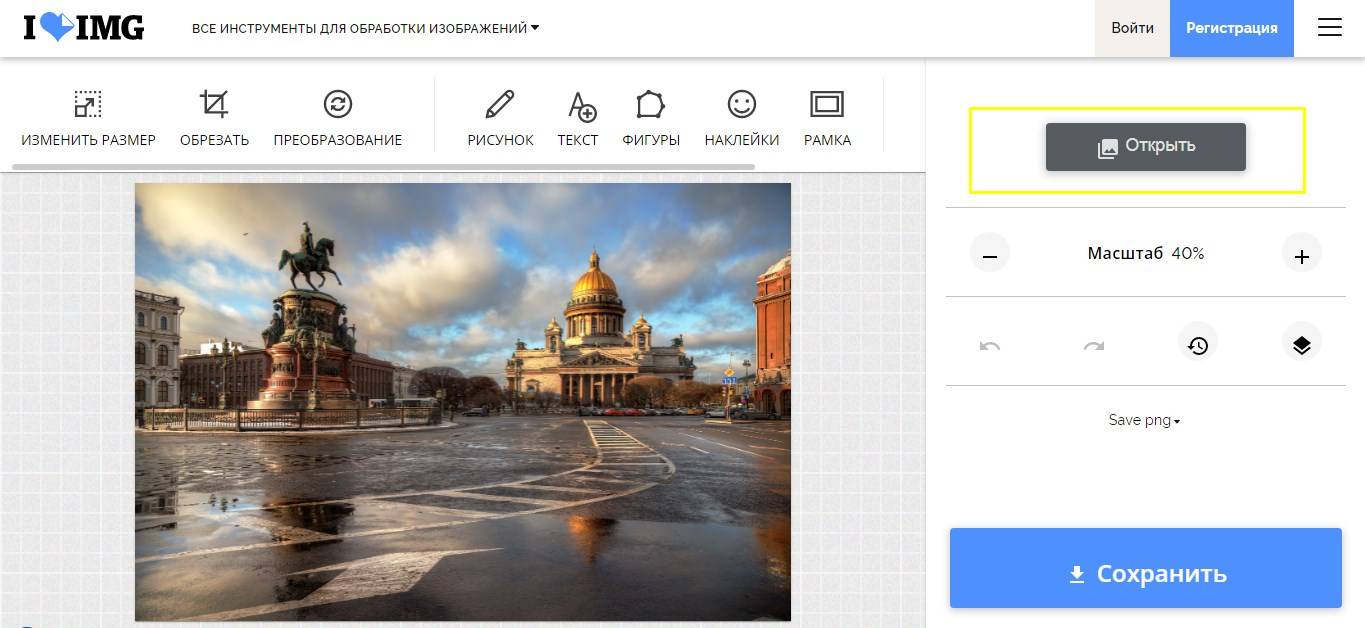
Task: Zoom out with the minus button
Action: (990, 255)
